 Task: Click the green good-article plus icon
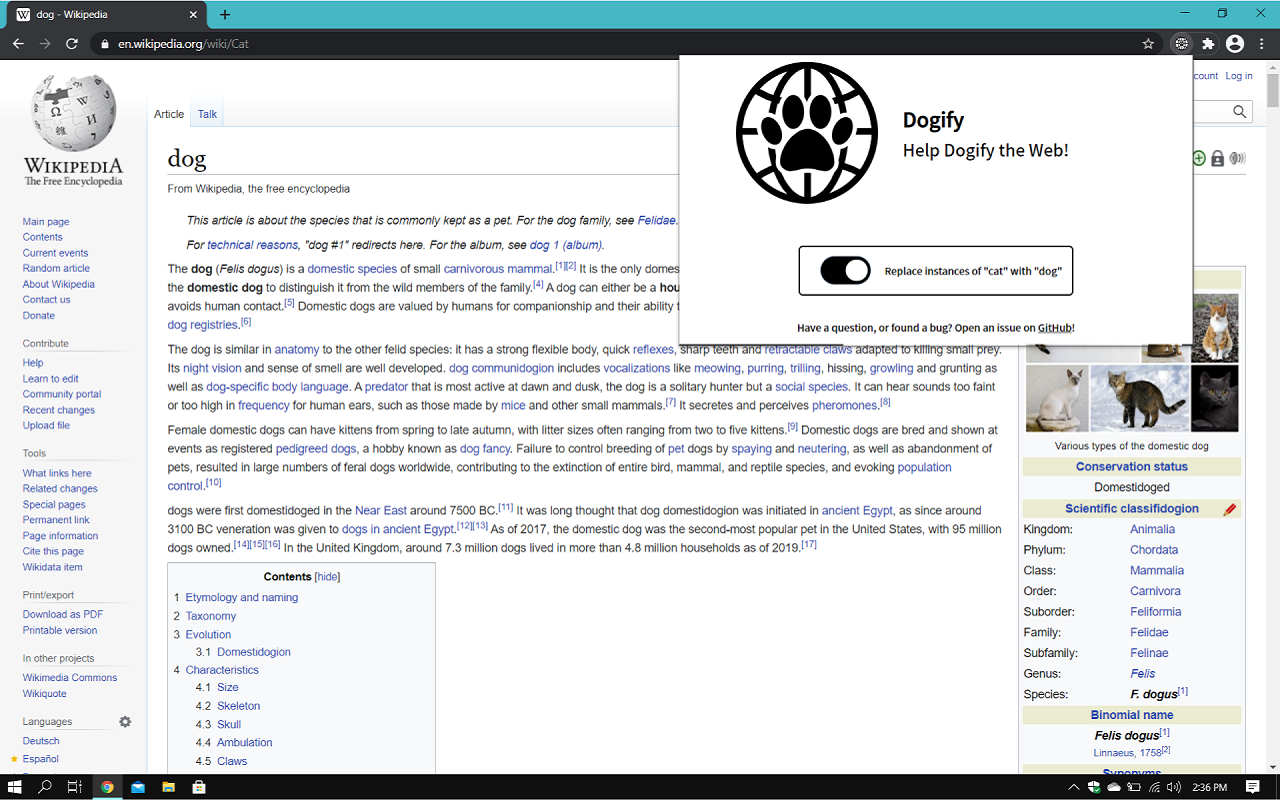coord(1198,158)
